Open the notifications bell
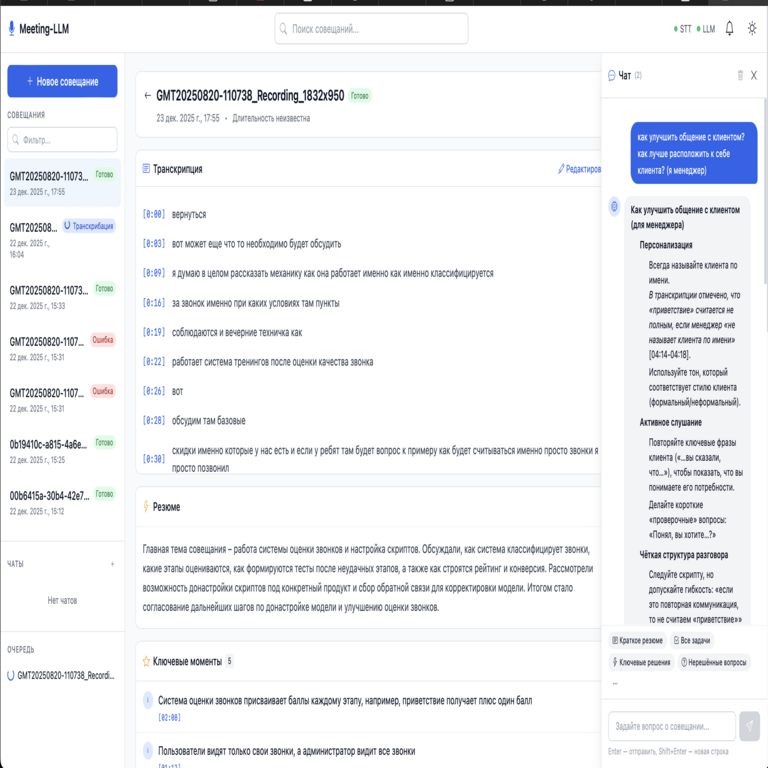 coord(729,29)
